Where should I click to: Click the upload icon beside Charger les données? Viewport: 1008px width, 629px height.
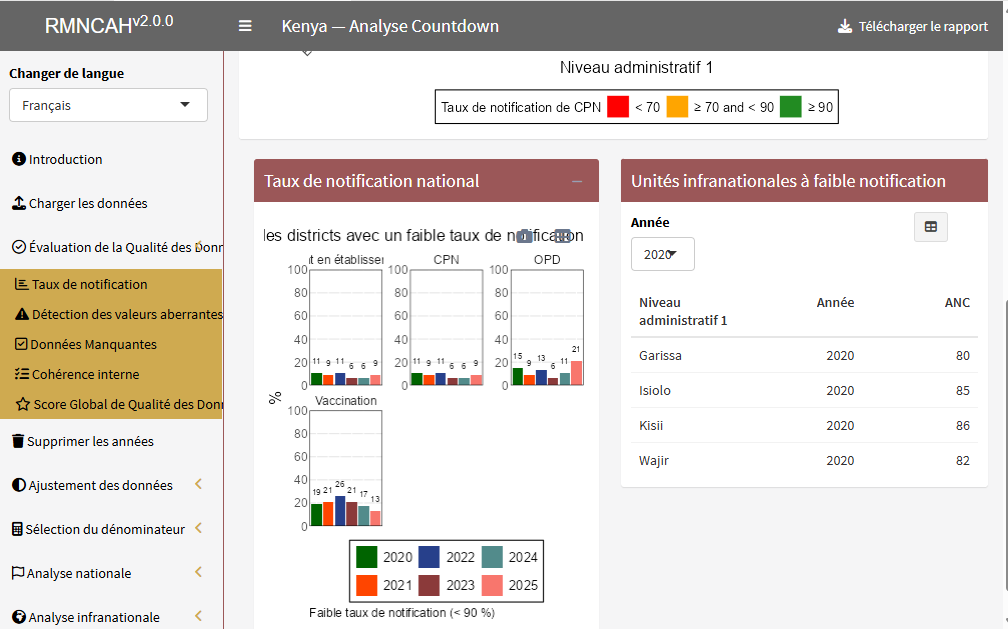click(19, 203)
